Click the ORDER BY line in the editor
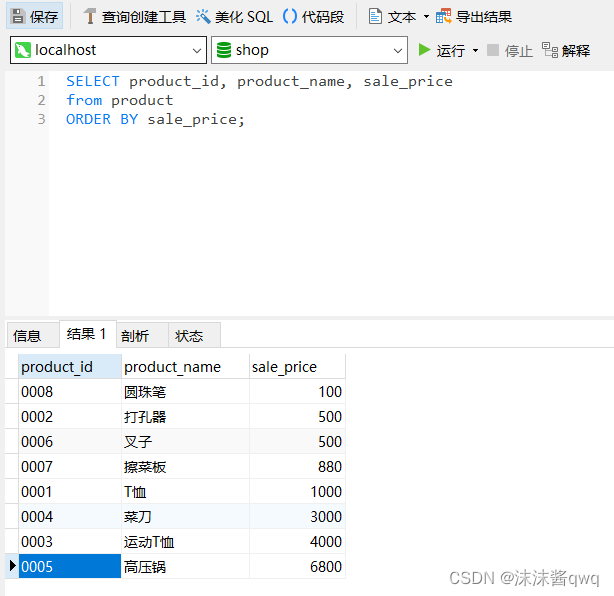Viewport: 614px width, 596px height. [155, 119]
